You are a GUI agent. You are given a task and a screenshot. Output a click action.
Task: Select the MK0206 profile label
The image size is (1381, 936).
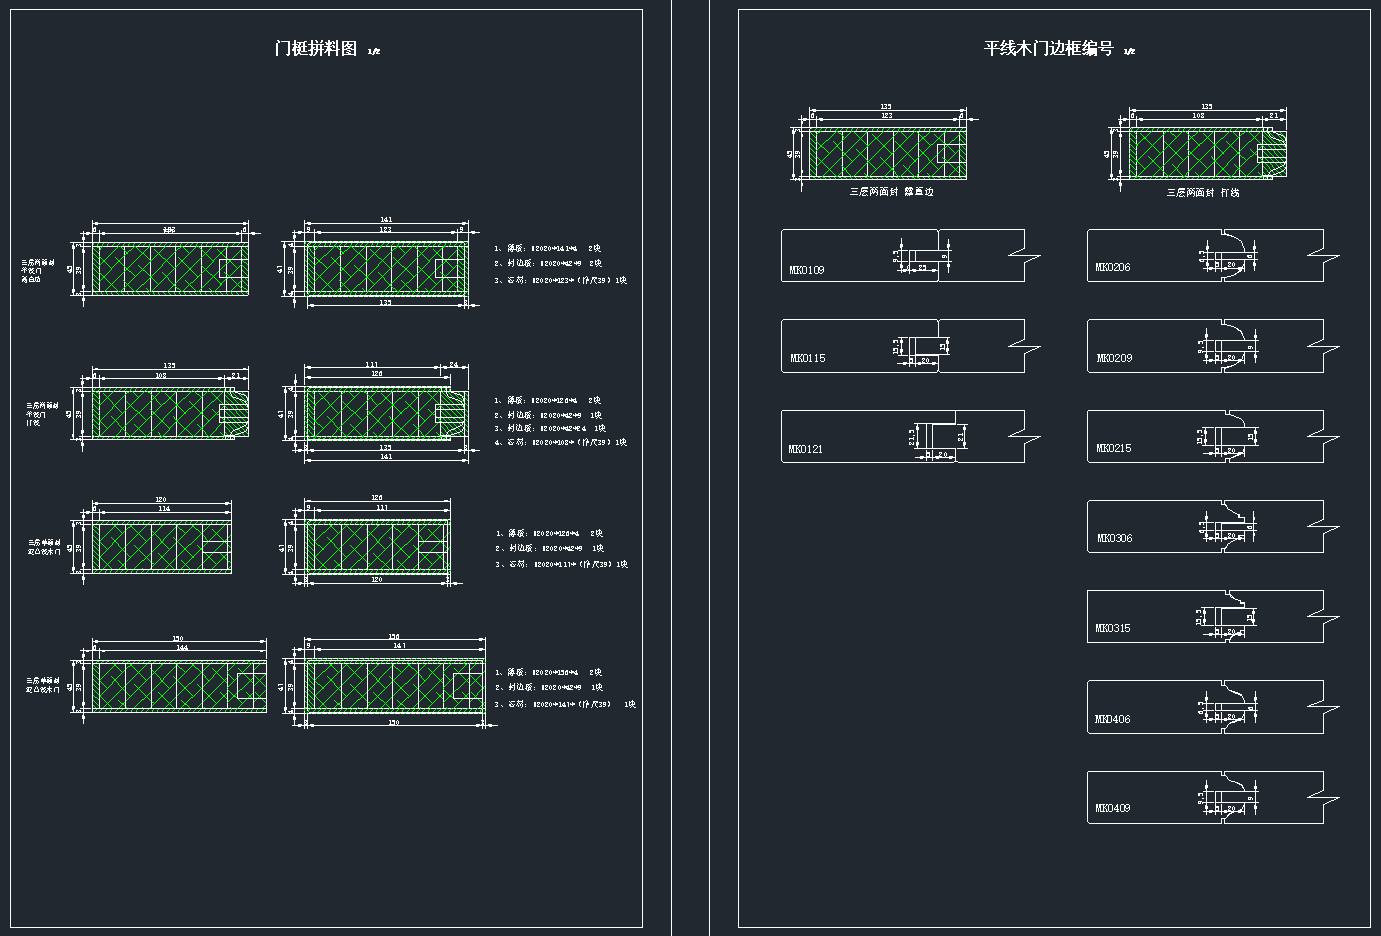1112,267
